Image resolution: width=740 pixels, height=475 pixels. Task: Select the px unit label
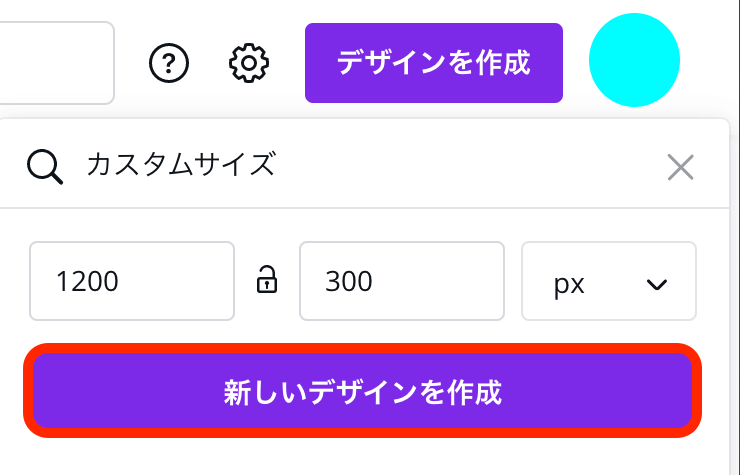(x=570, y=283)
